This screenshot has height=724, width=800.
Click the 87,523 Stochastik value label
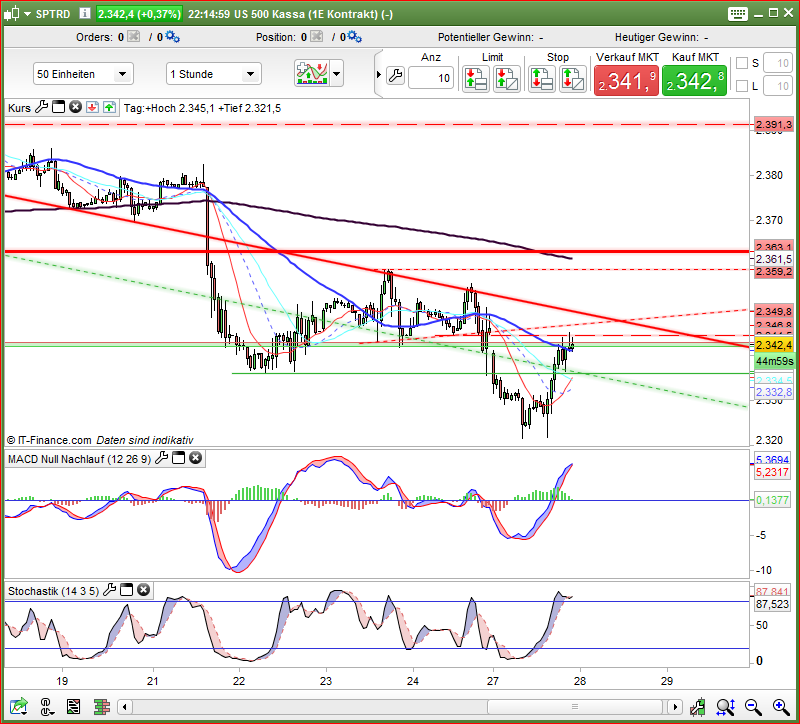[772, 604]
